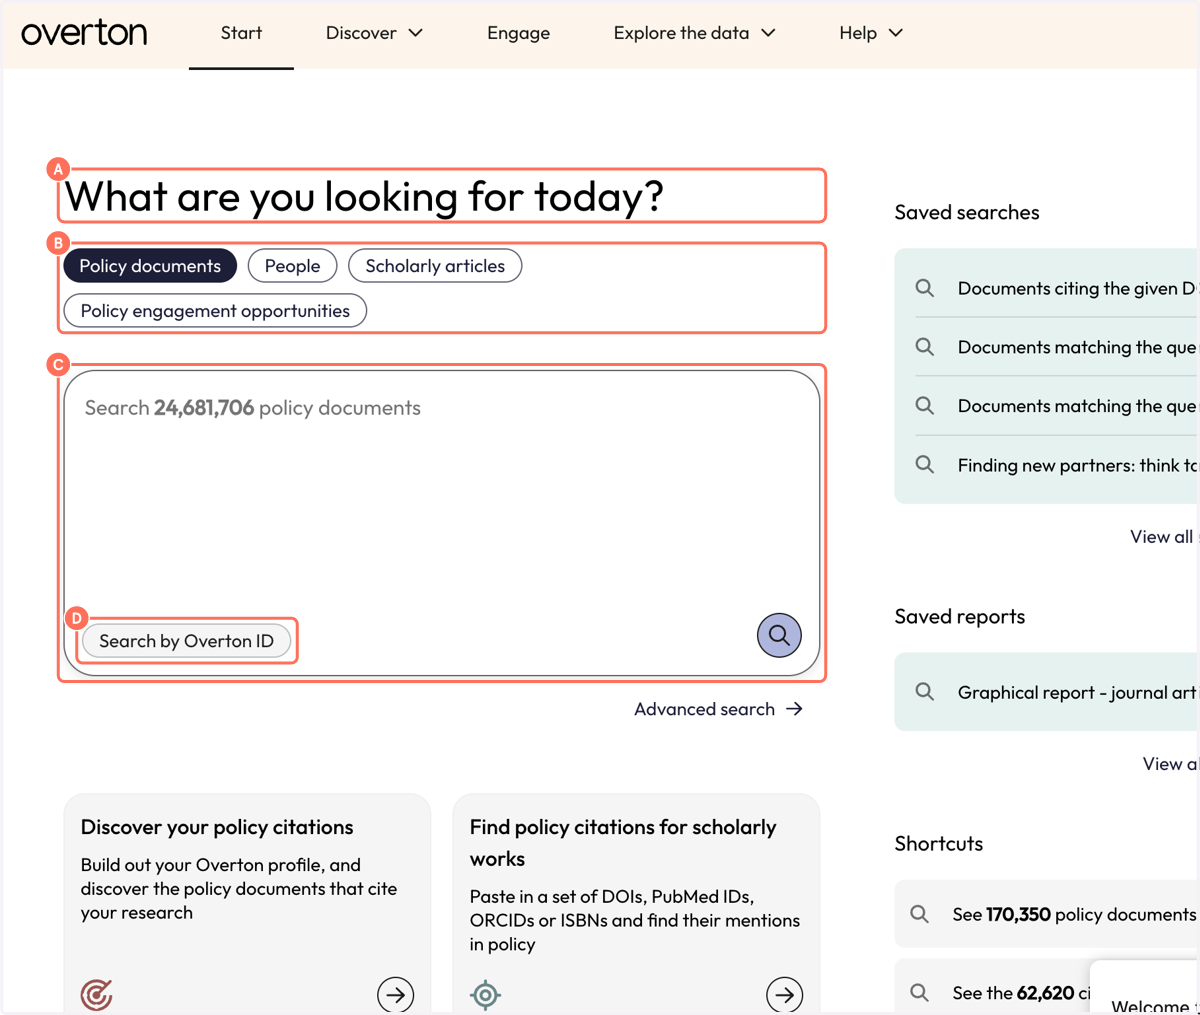
Task: Open Discover your policy citations card
Action: [247, 903]
